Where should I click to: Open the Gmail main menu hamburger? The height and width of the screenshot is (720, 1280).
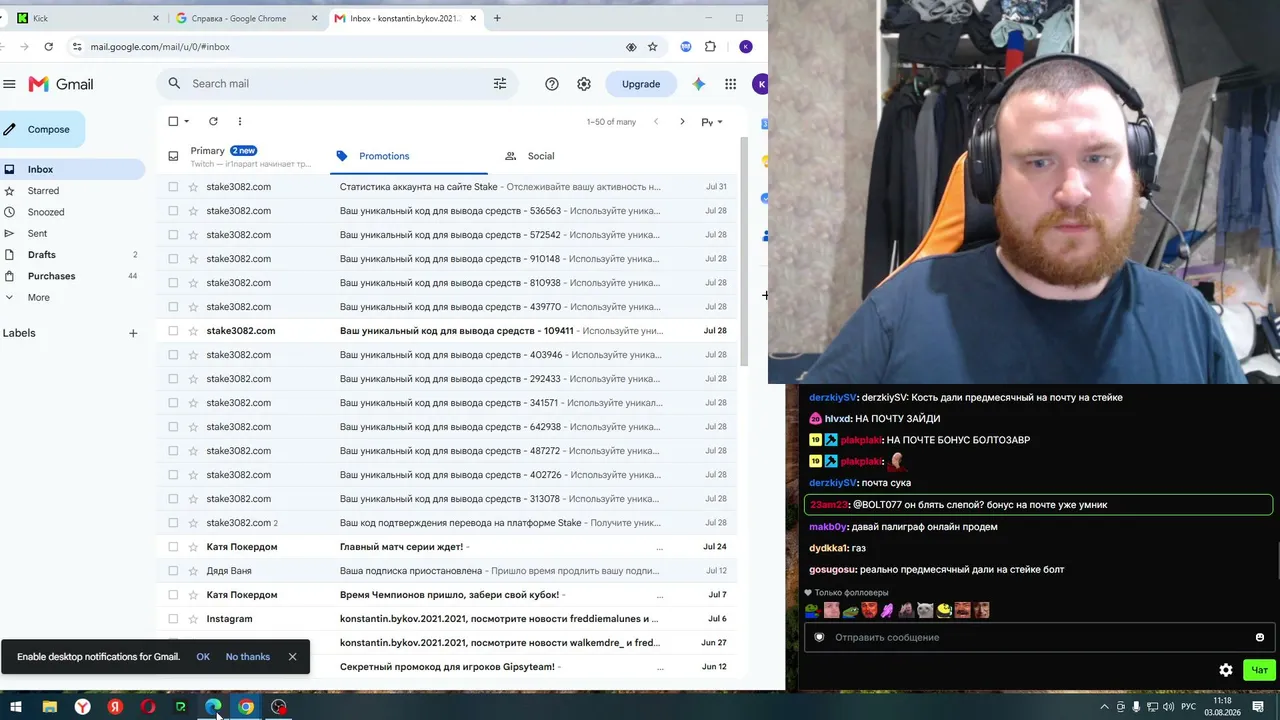(x=9, y=84)
